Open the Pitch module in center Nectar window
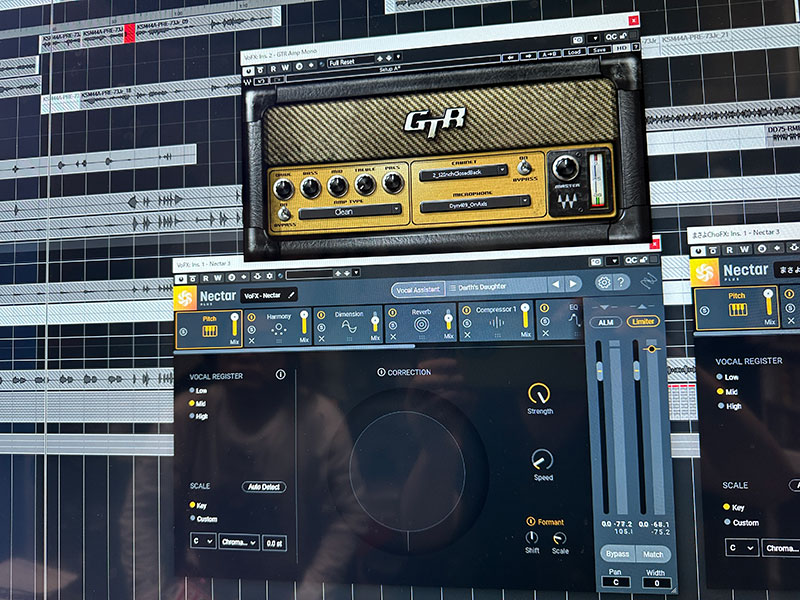This screenshot has width=800, height=600. 210,328
